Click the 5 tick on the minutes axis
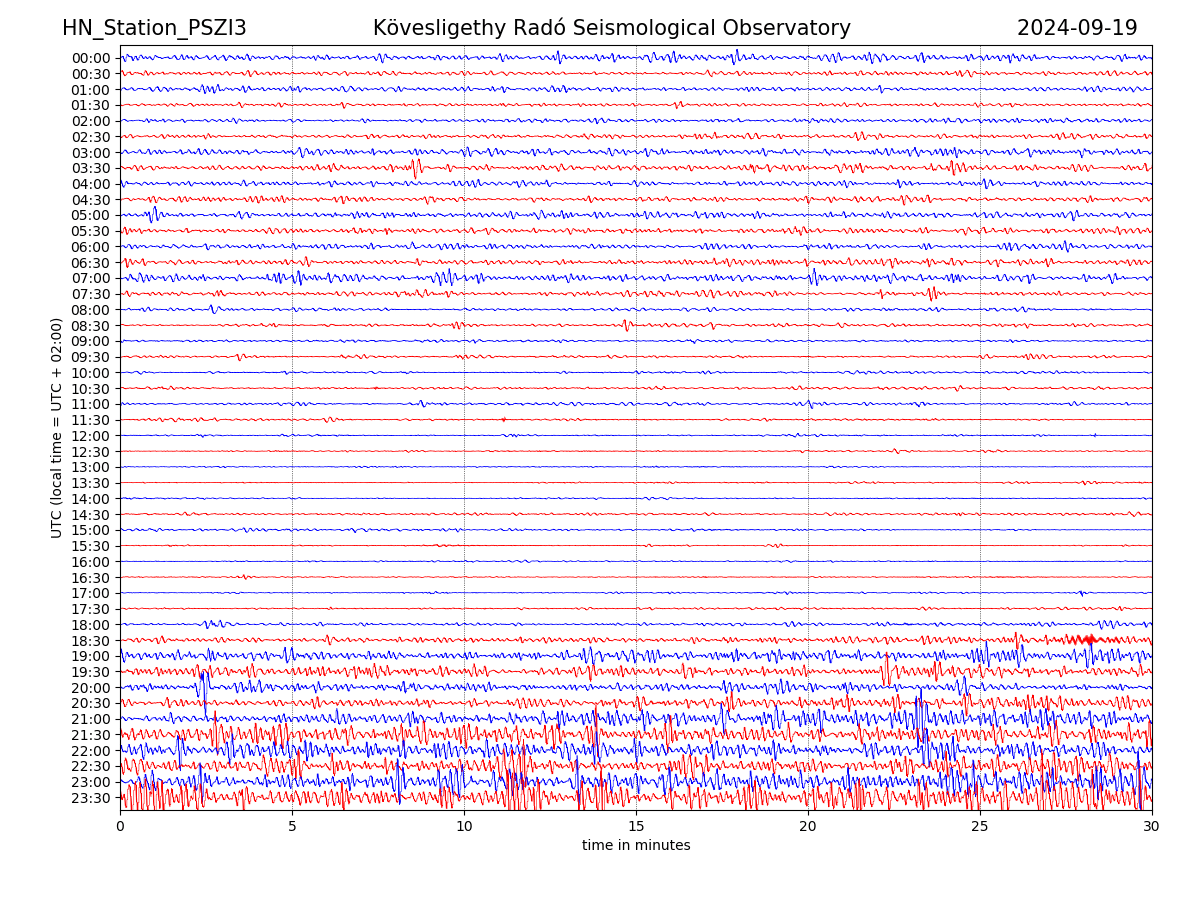 click(292, 826)
